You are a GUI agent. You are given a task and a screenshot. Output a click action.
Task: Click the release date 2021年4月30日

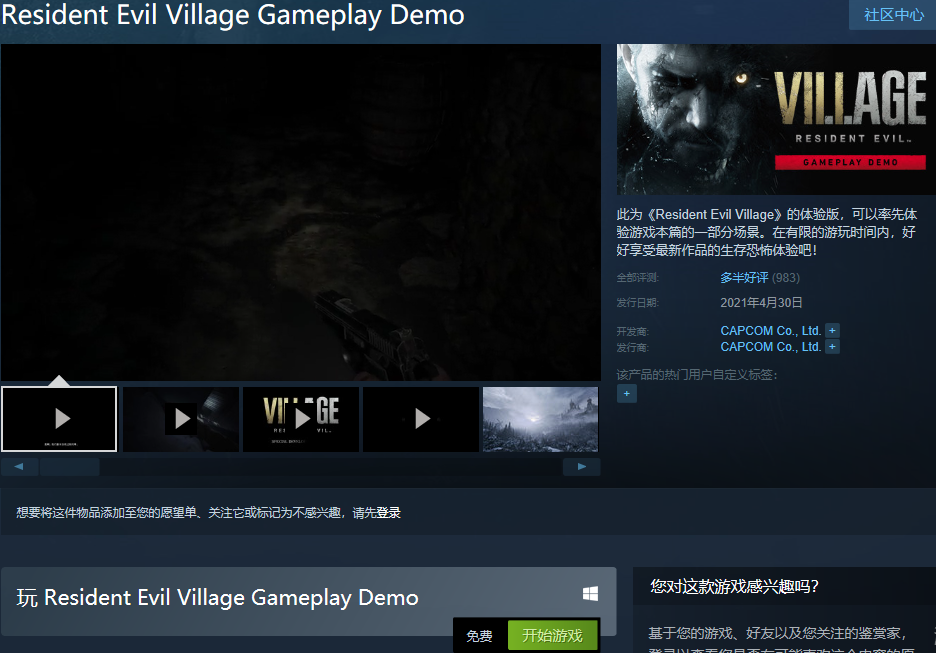(761, 303)
